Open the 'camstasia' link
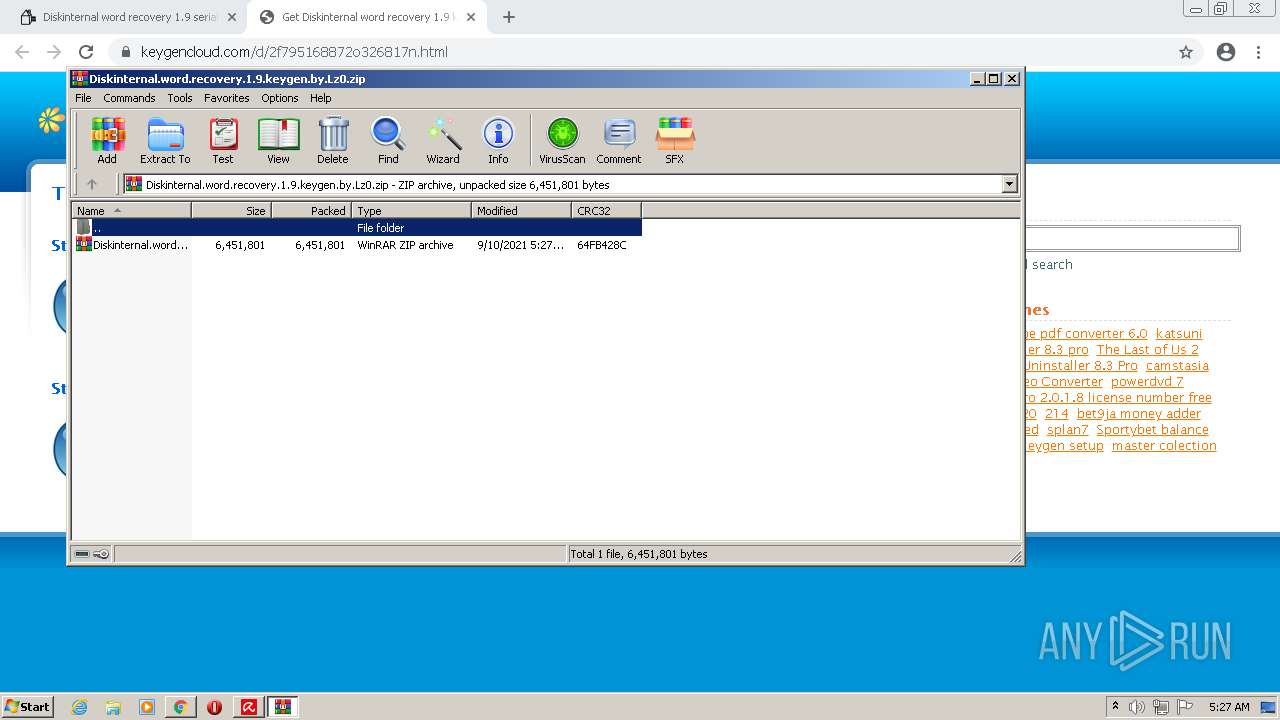The image size is (1280, 720). (x=1177, y=366)
